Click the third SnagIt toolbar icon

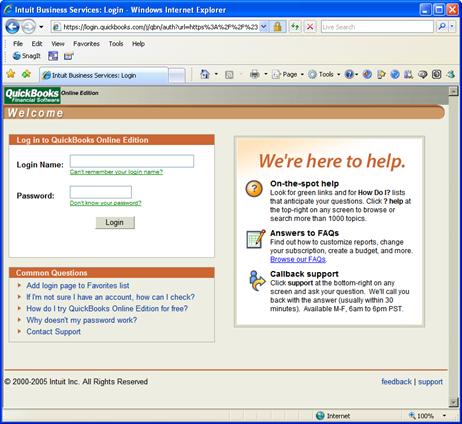tap(69, 56)
